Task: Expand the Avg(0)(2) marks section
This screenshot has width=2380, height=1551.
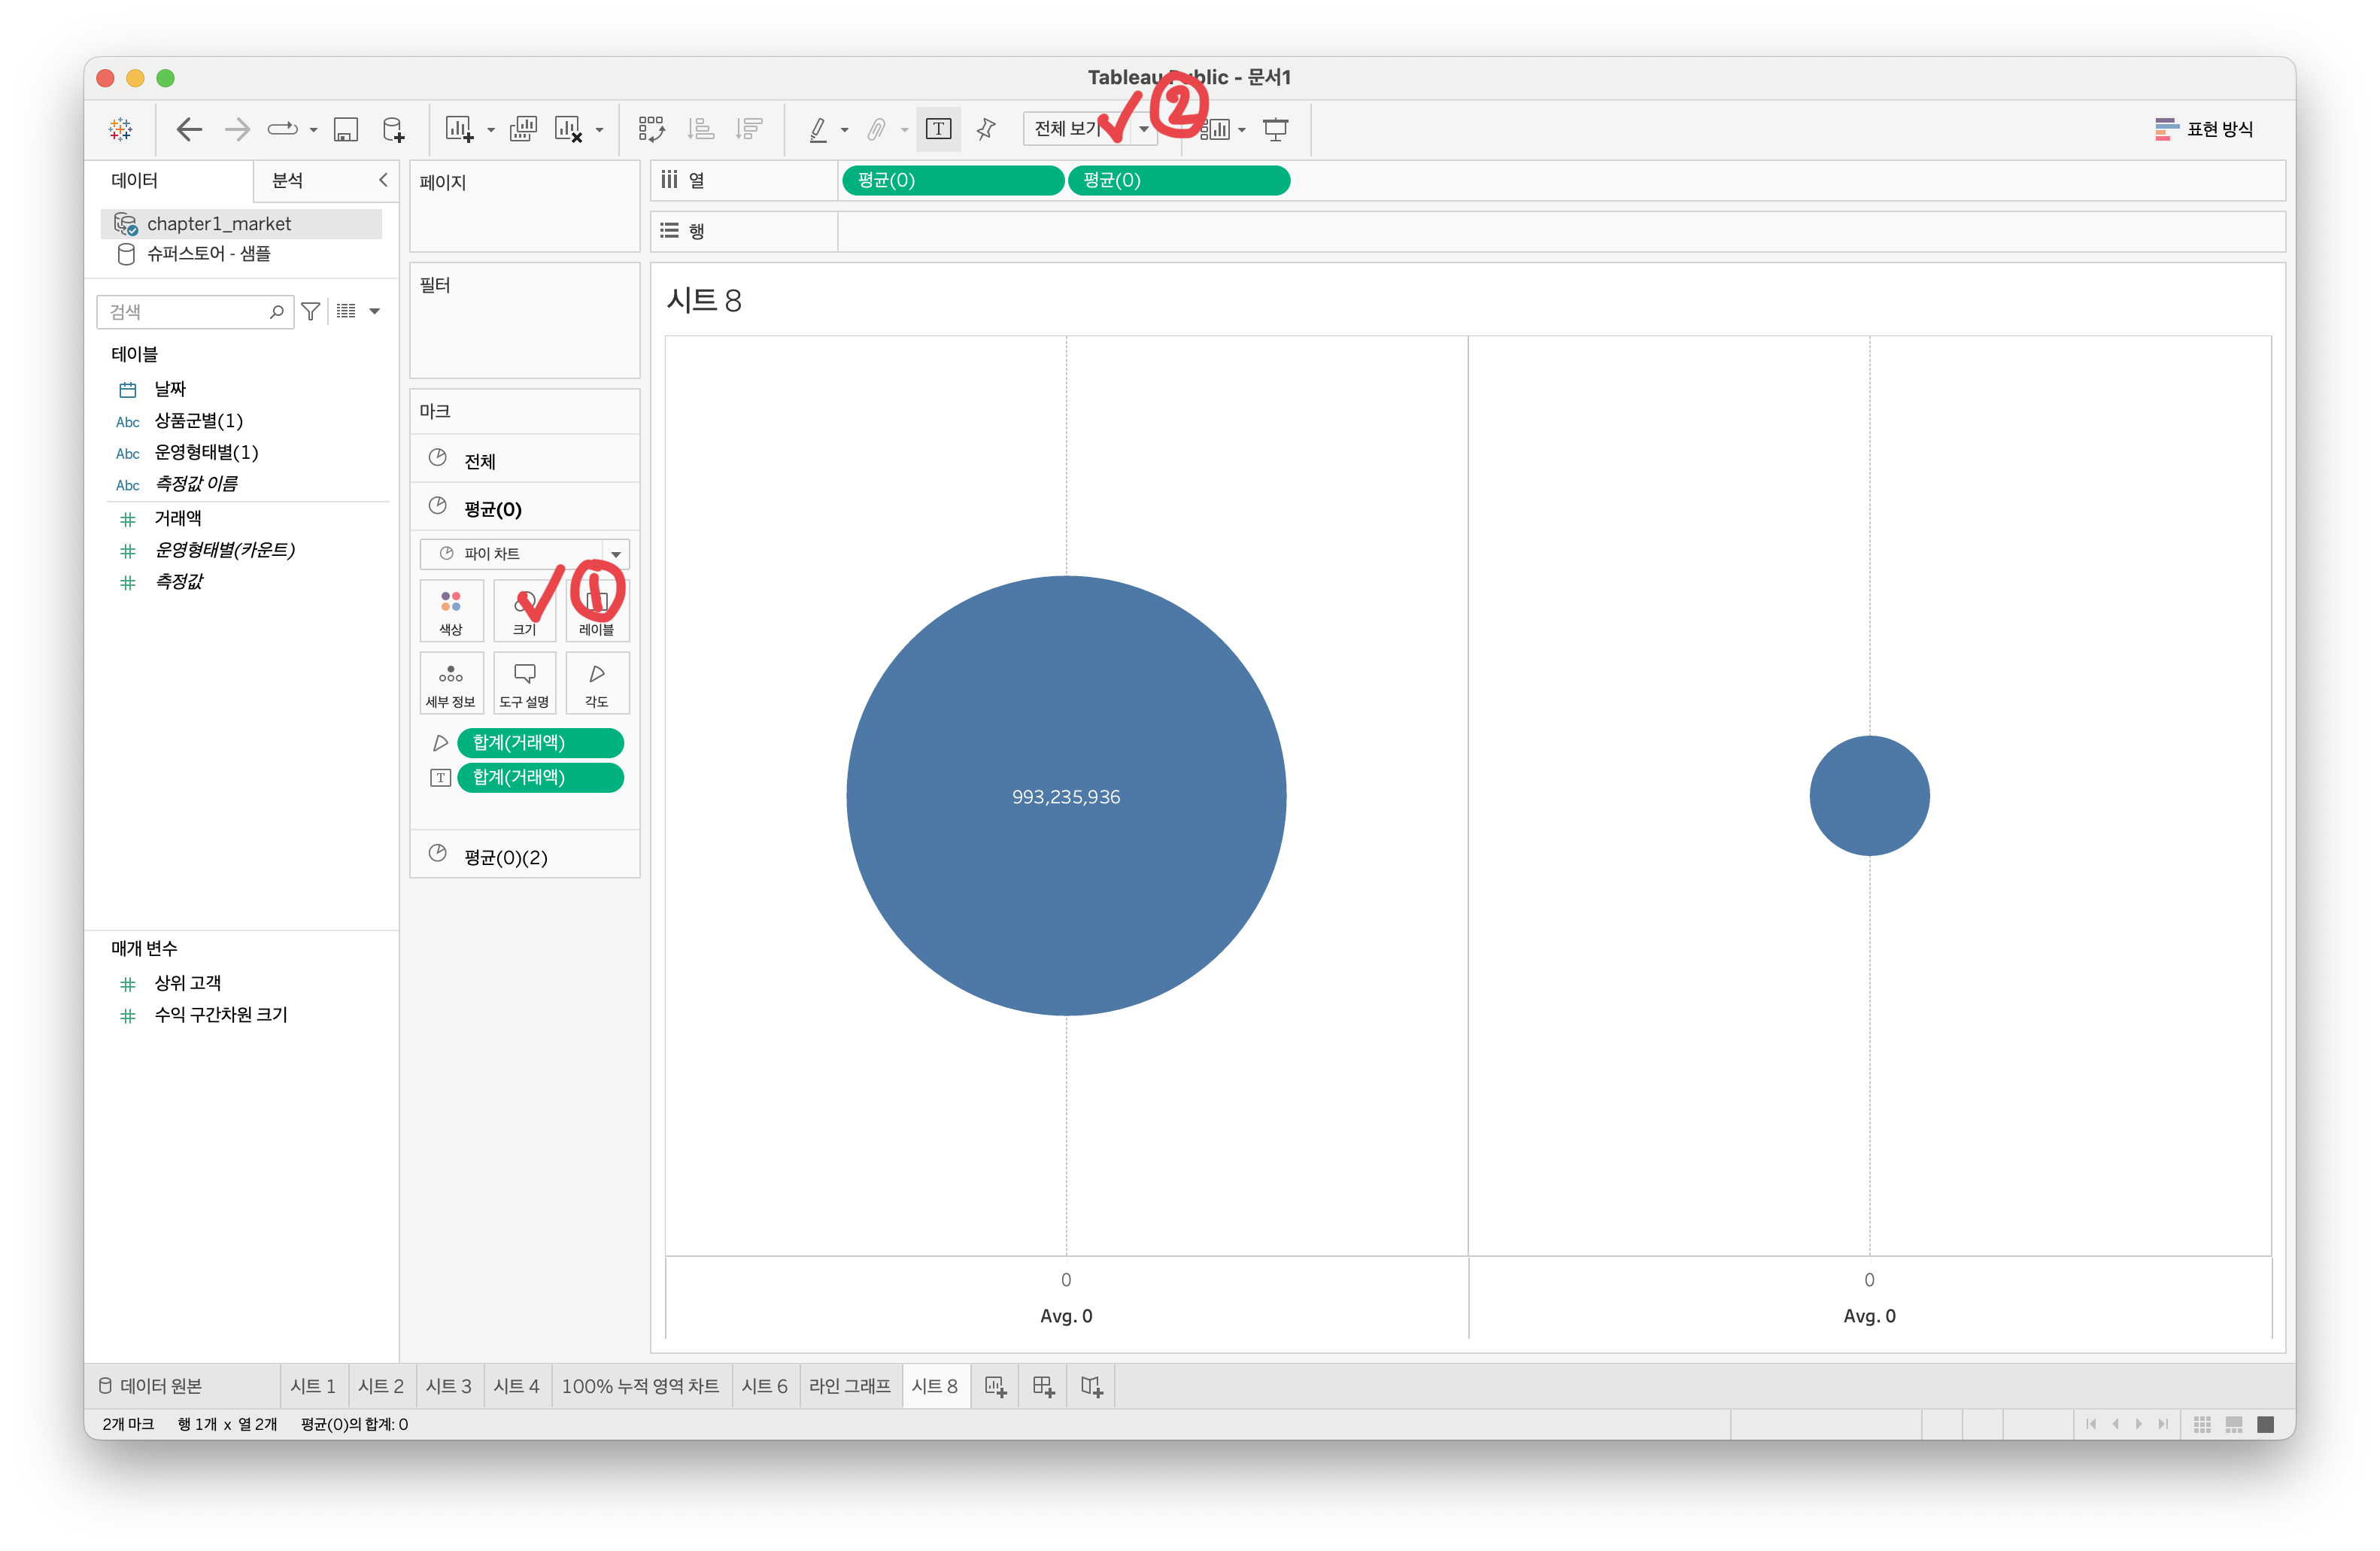Action: (x=505, y=857)
